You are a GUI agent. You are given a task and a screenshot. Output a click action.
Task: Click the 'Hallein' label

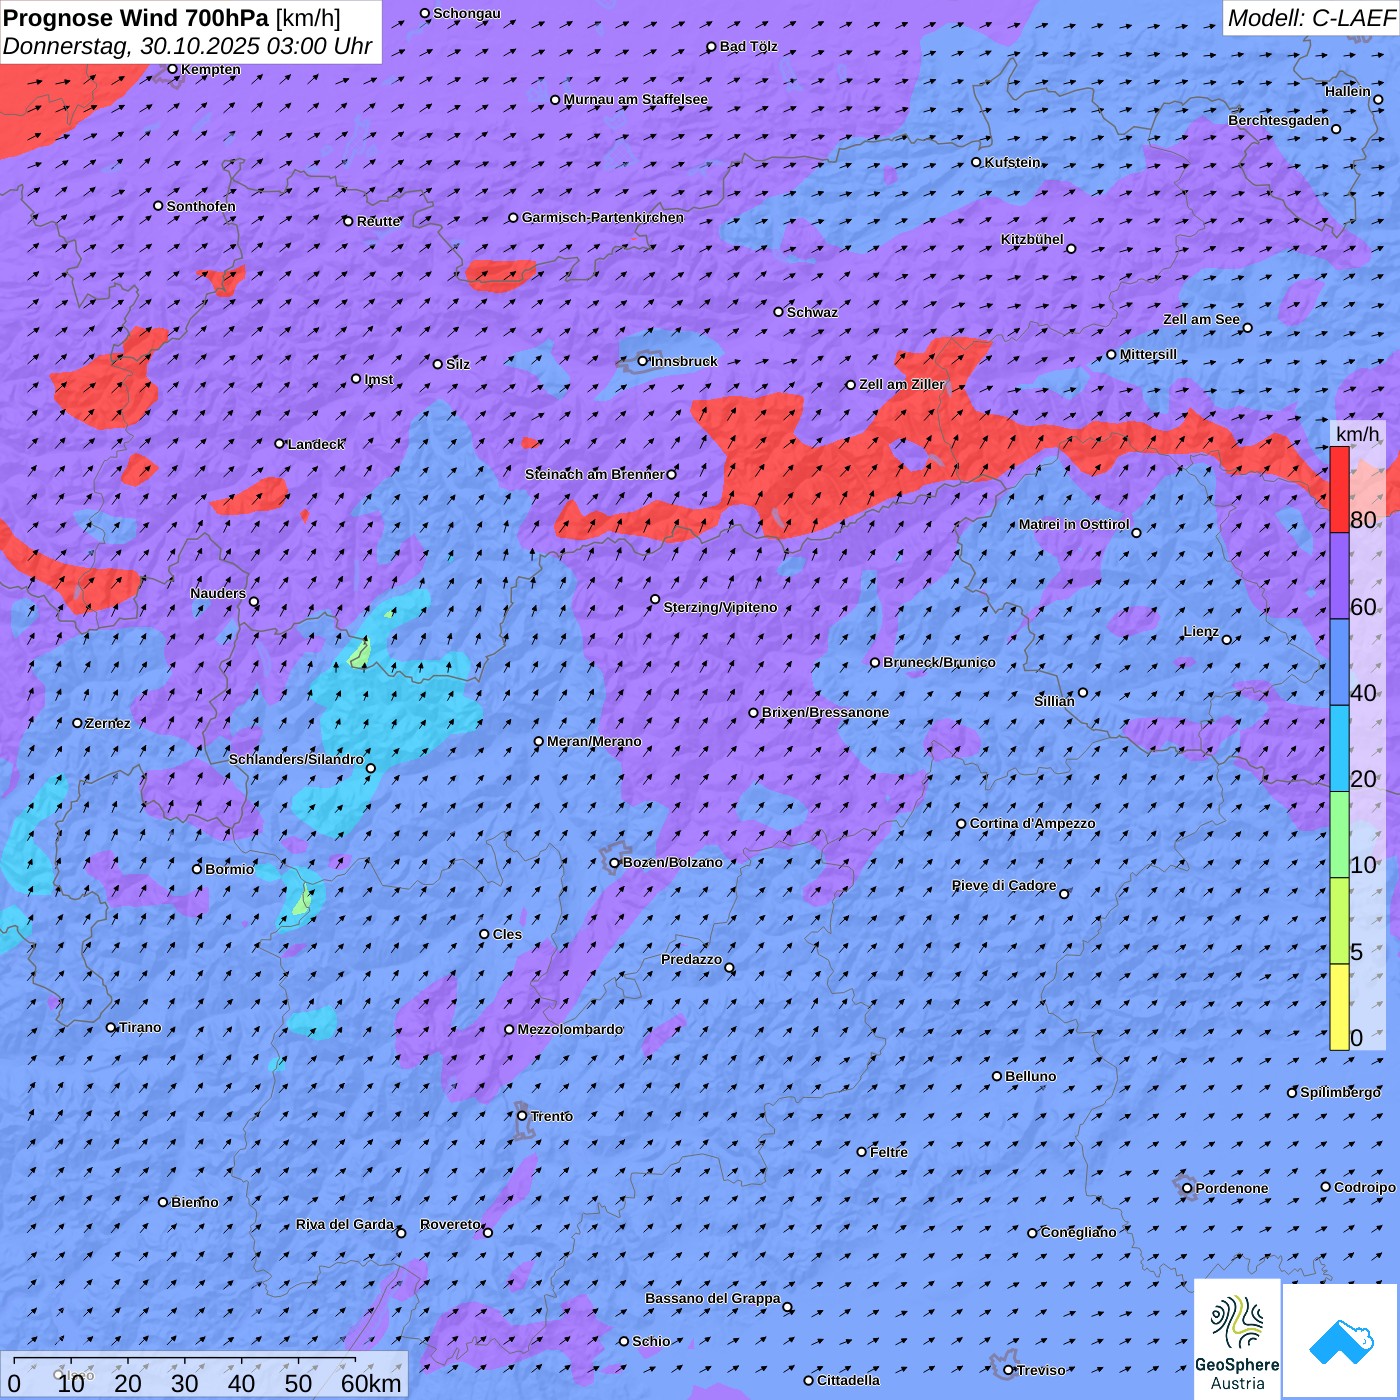pyautogui.click(x=1348, y=91)
